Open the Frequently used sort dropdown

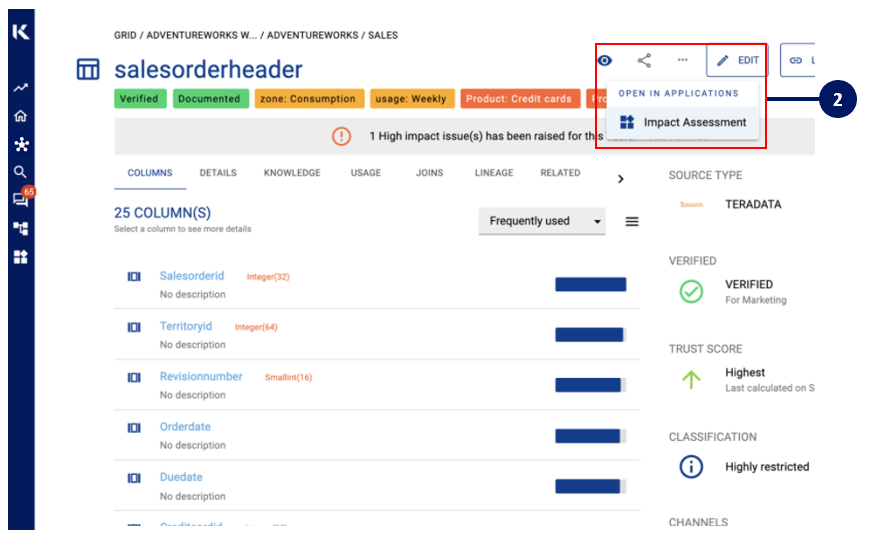click(x=541, y=221)
